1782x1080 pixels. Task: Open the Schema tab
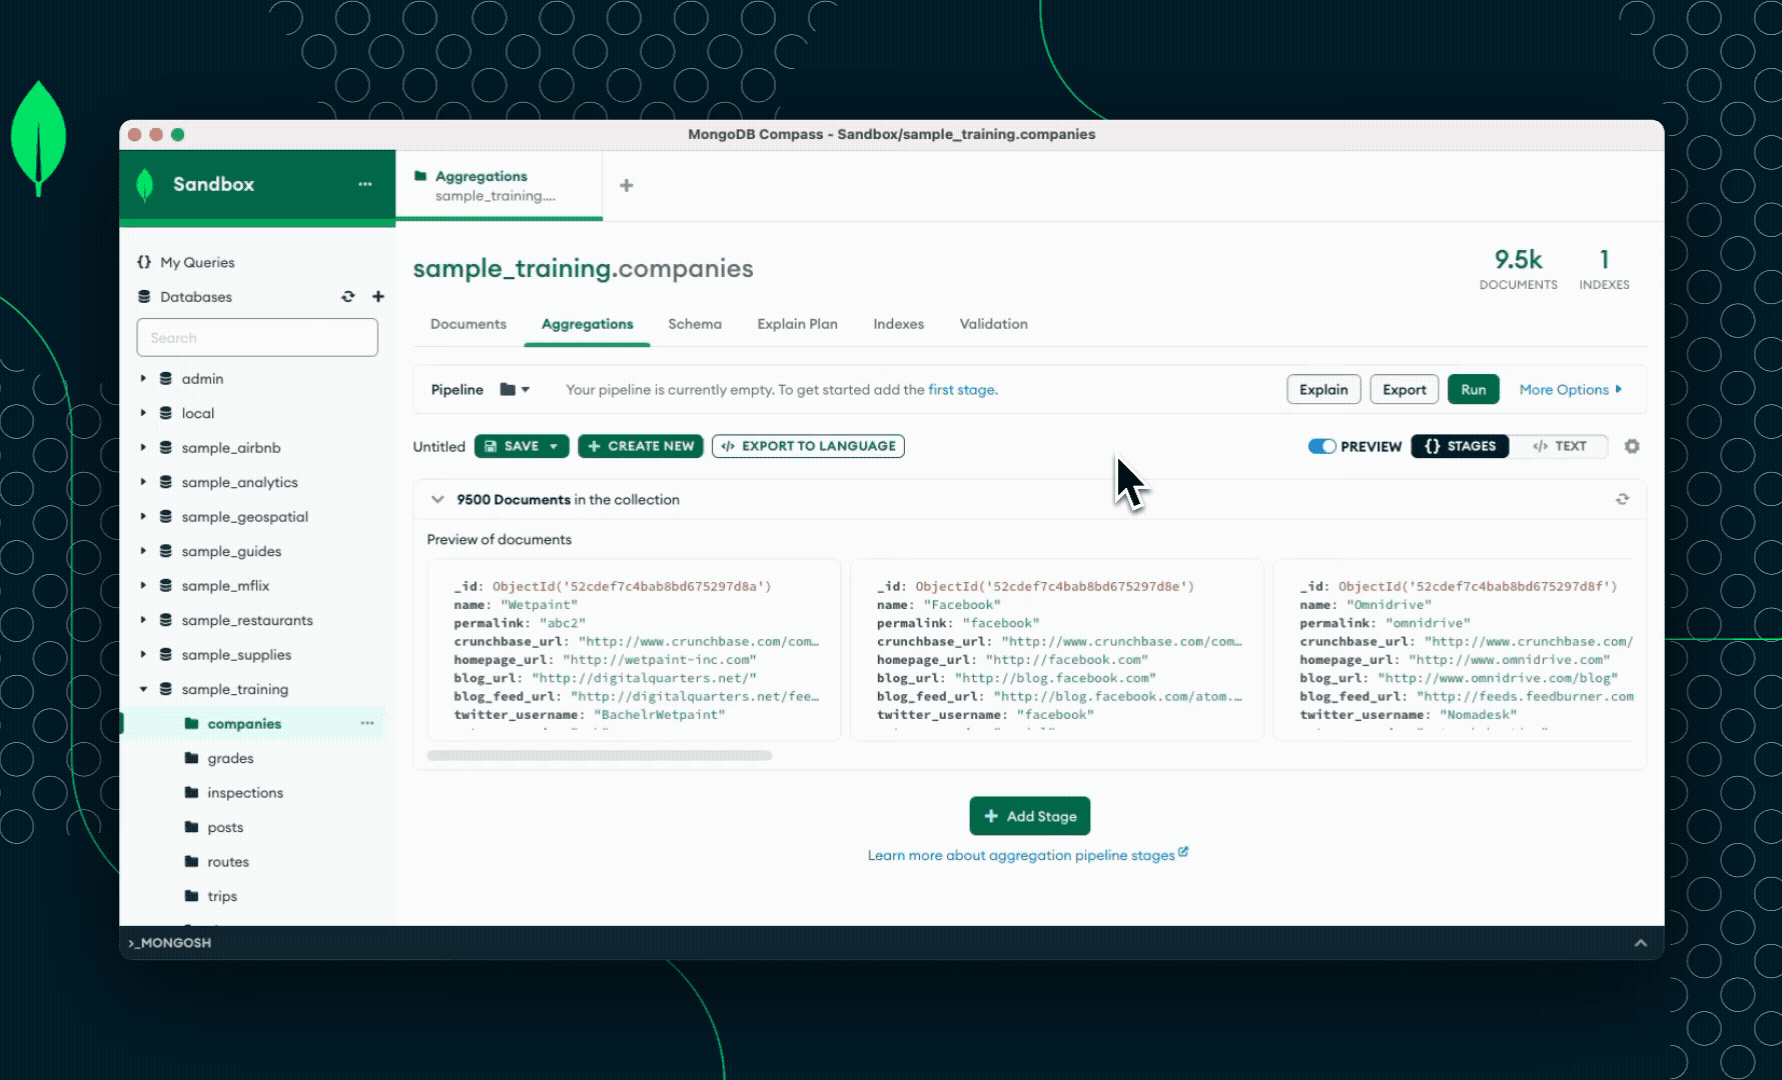[695, 324]
